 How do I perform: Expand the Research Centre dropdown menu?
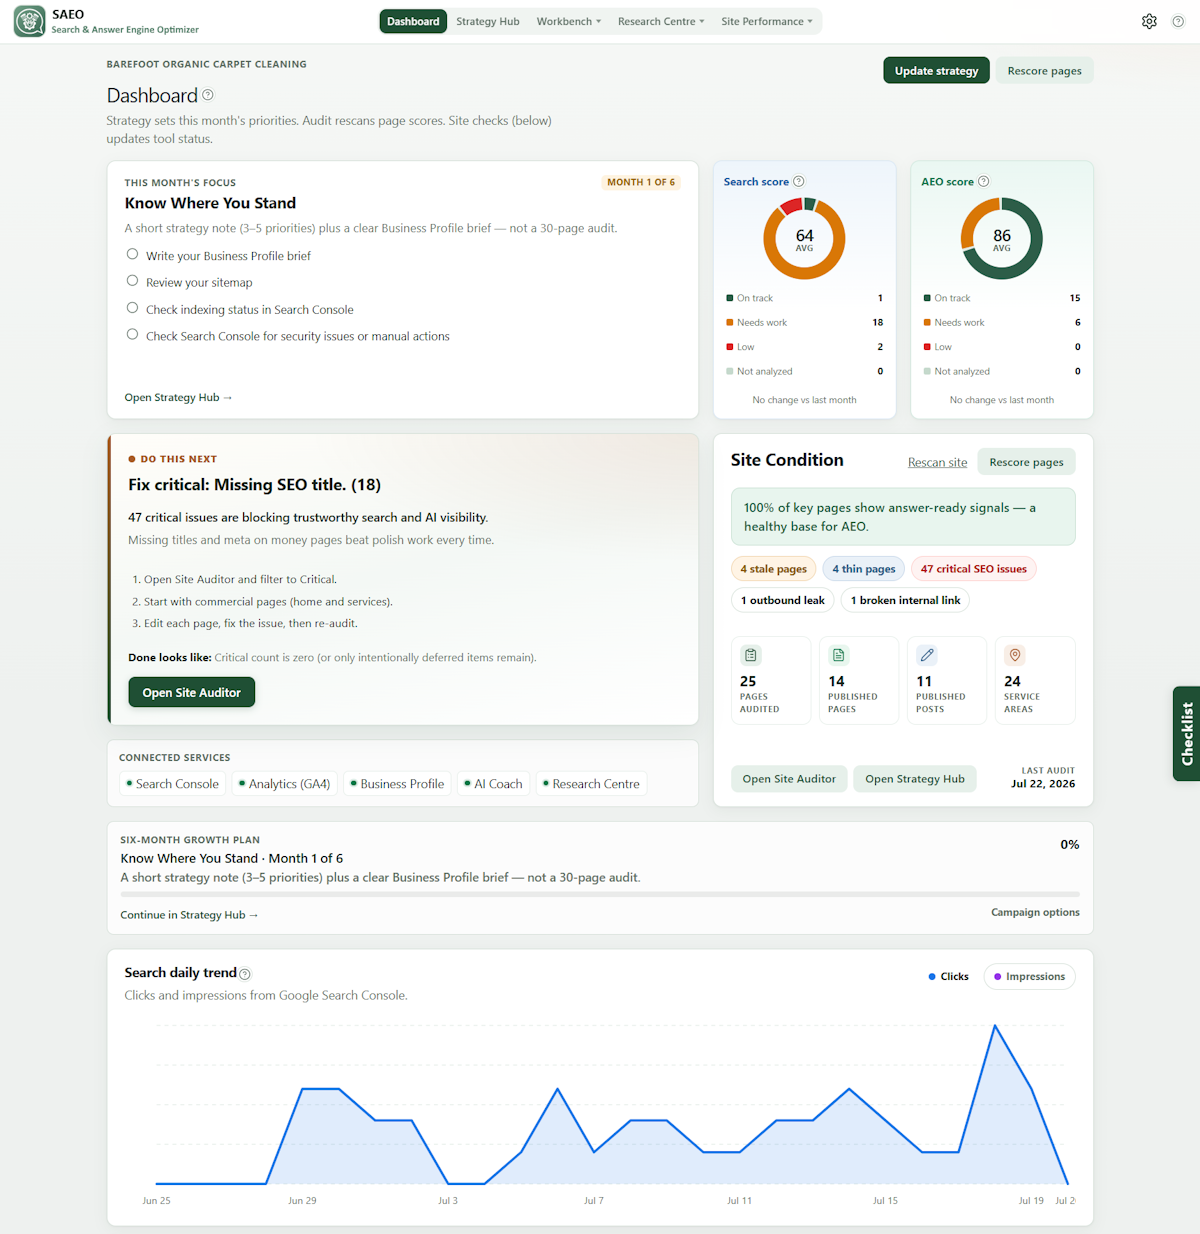tap(661, 21)
